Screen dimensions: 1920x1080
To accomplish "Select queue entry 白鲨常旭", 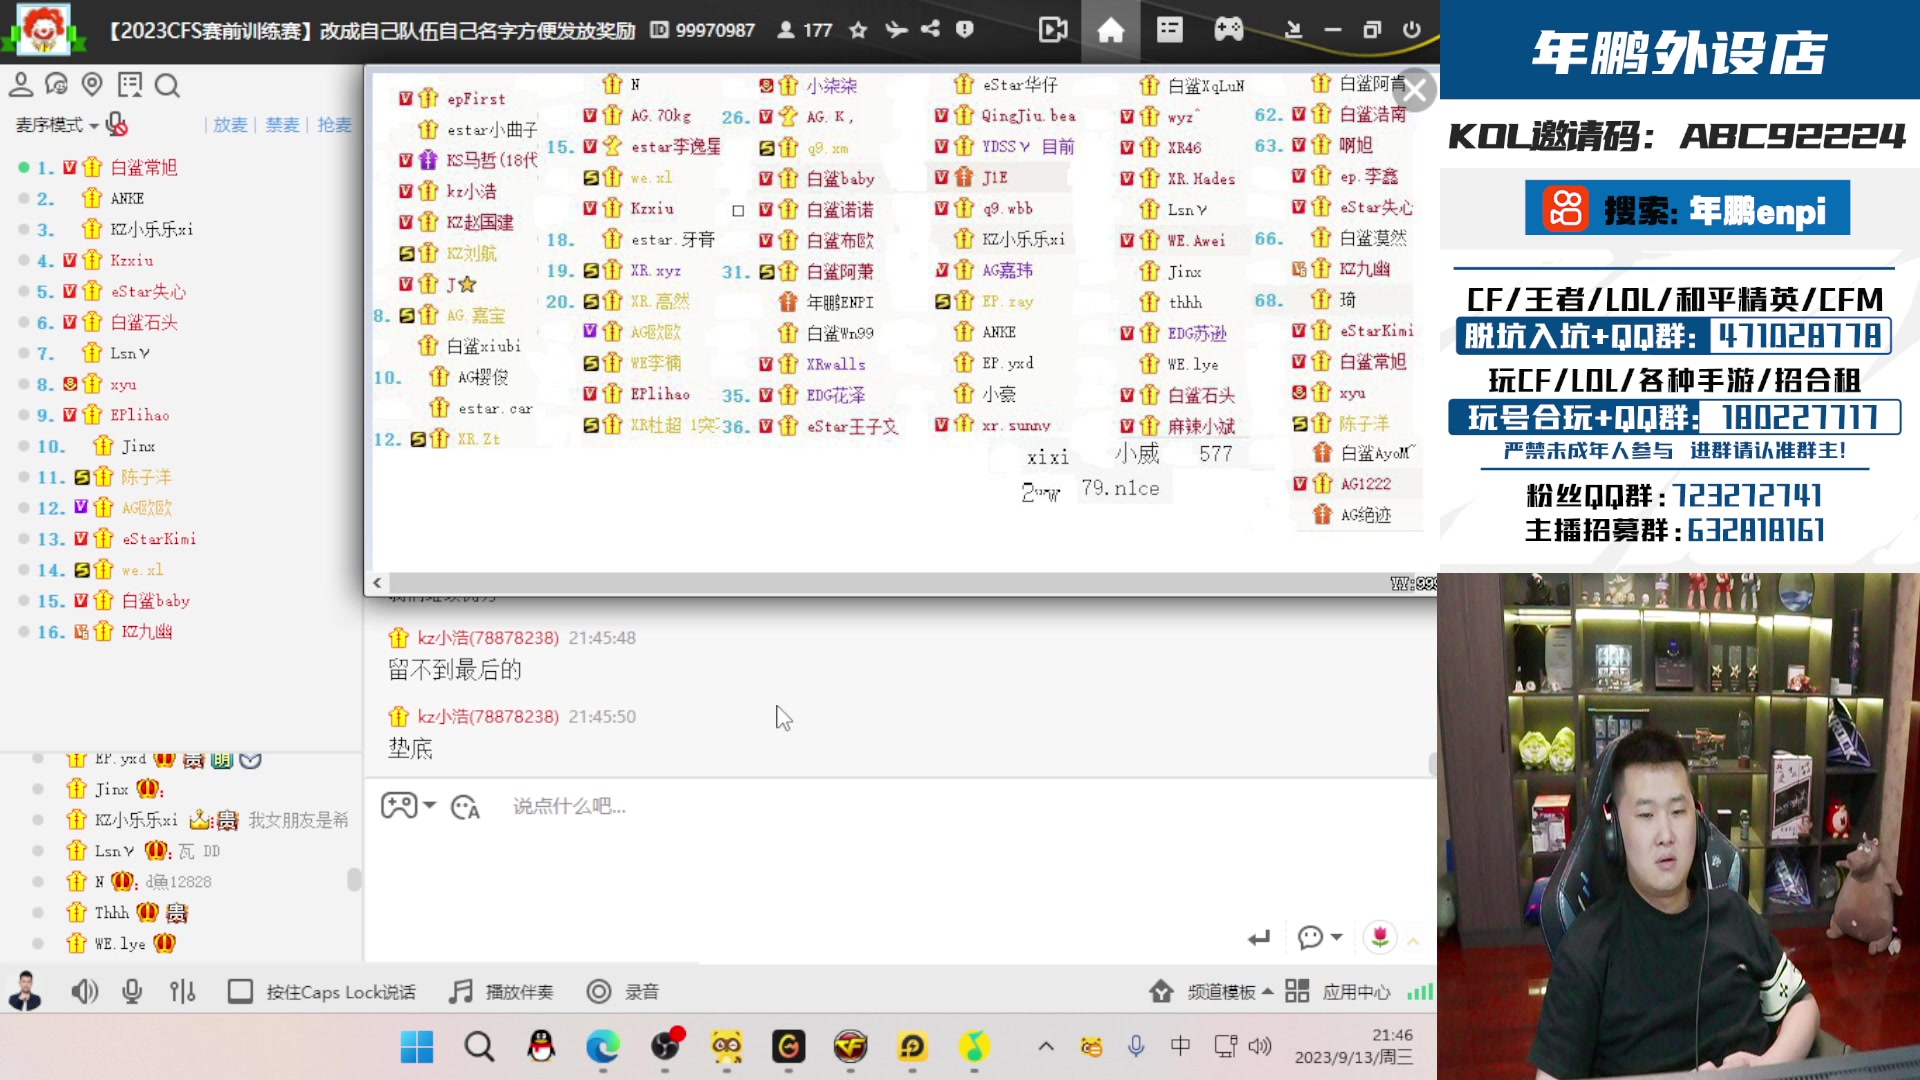I will 144,167.
